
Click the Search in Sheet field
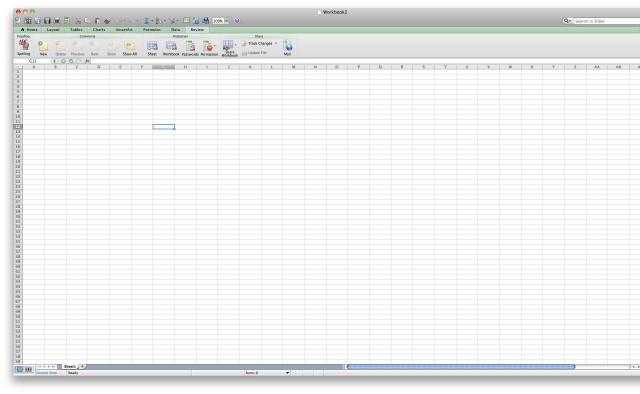[x=607, y=21]
